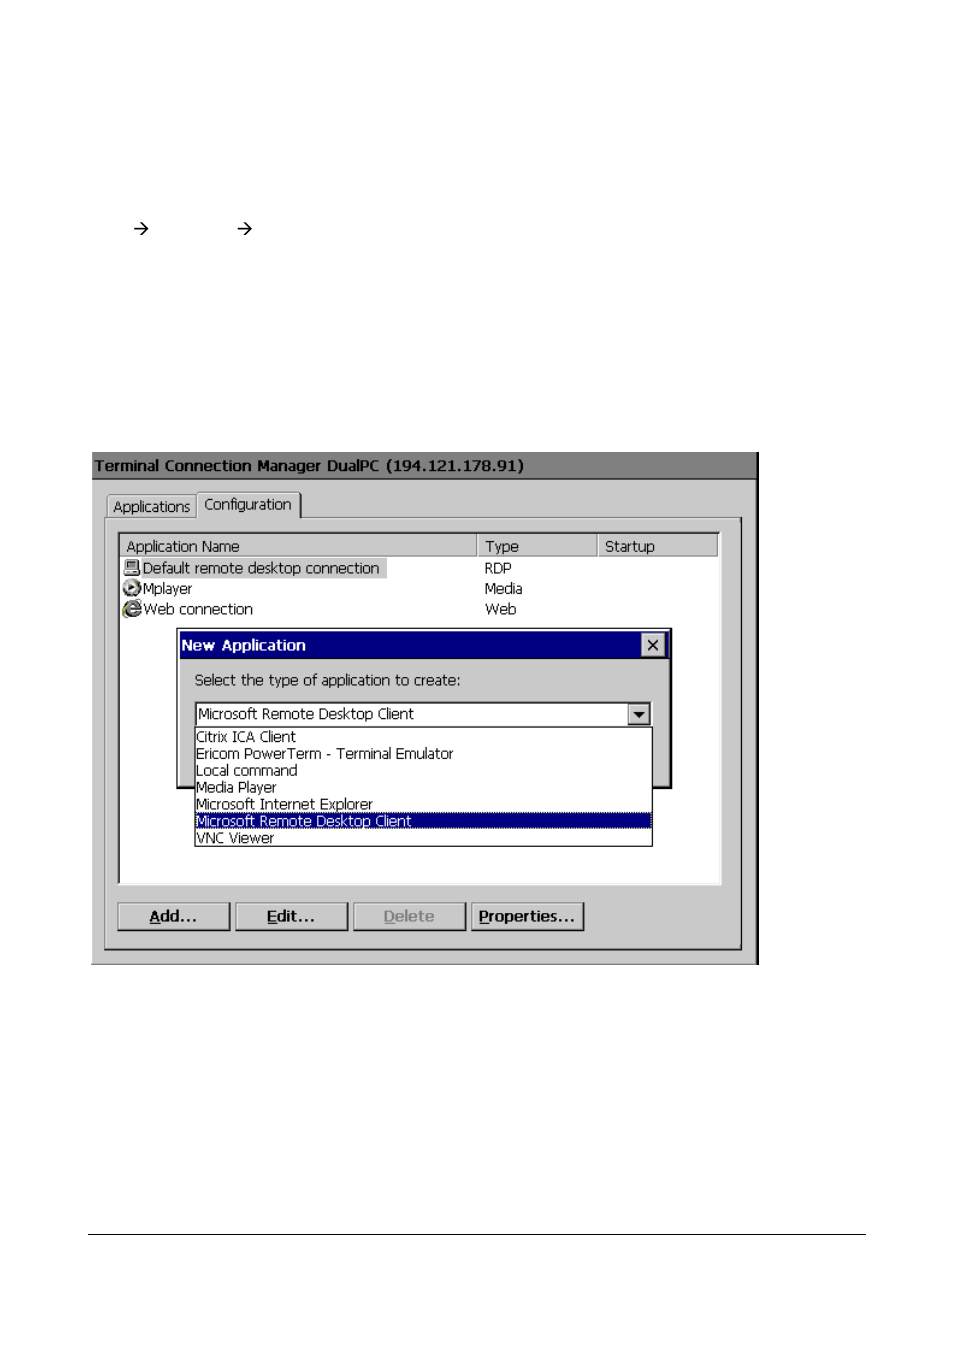Select Default remote desktop connection row
Image resolution: width=954 pixels, height=1350 pixels.
(419, 568)
